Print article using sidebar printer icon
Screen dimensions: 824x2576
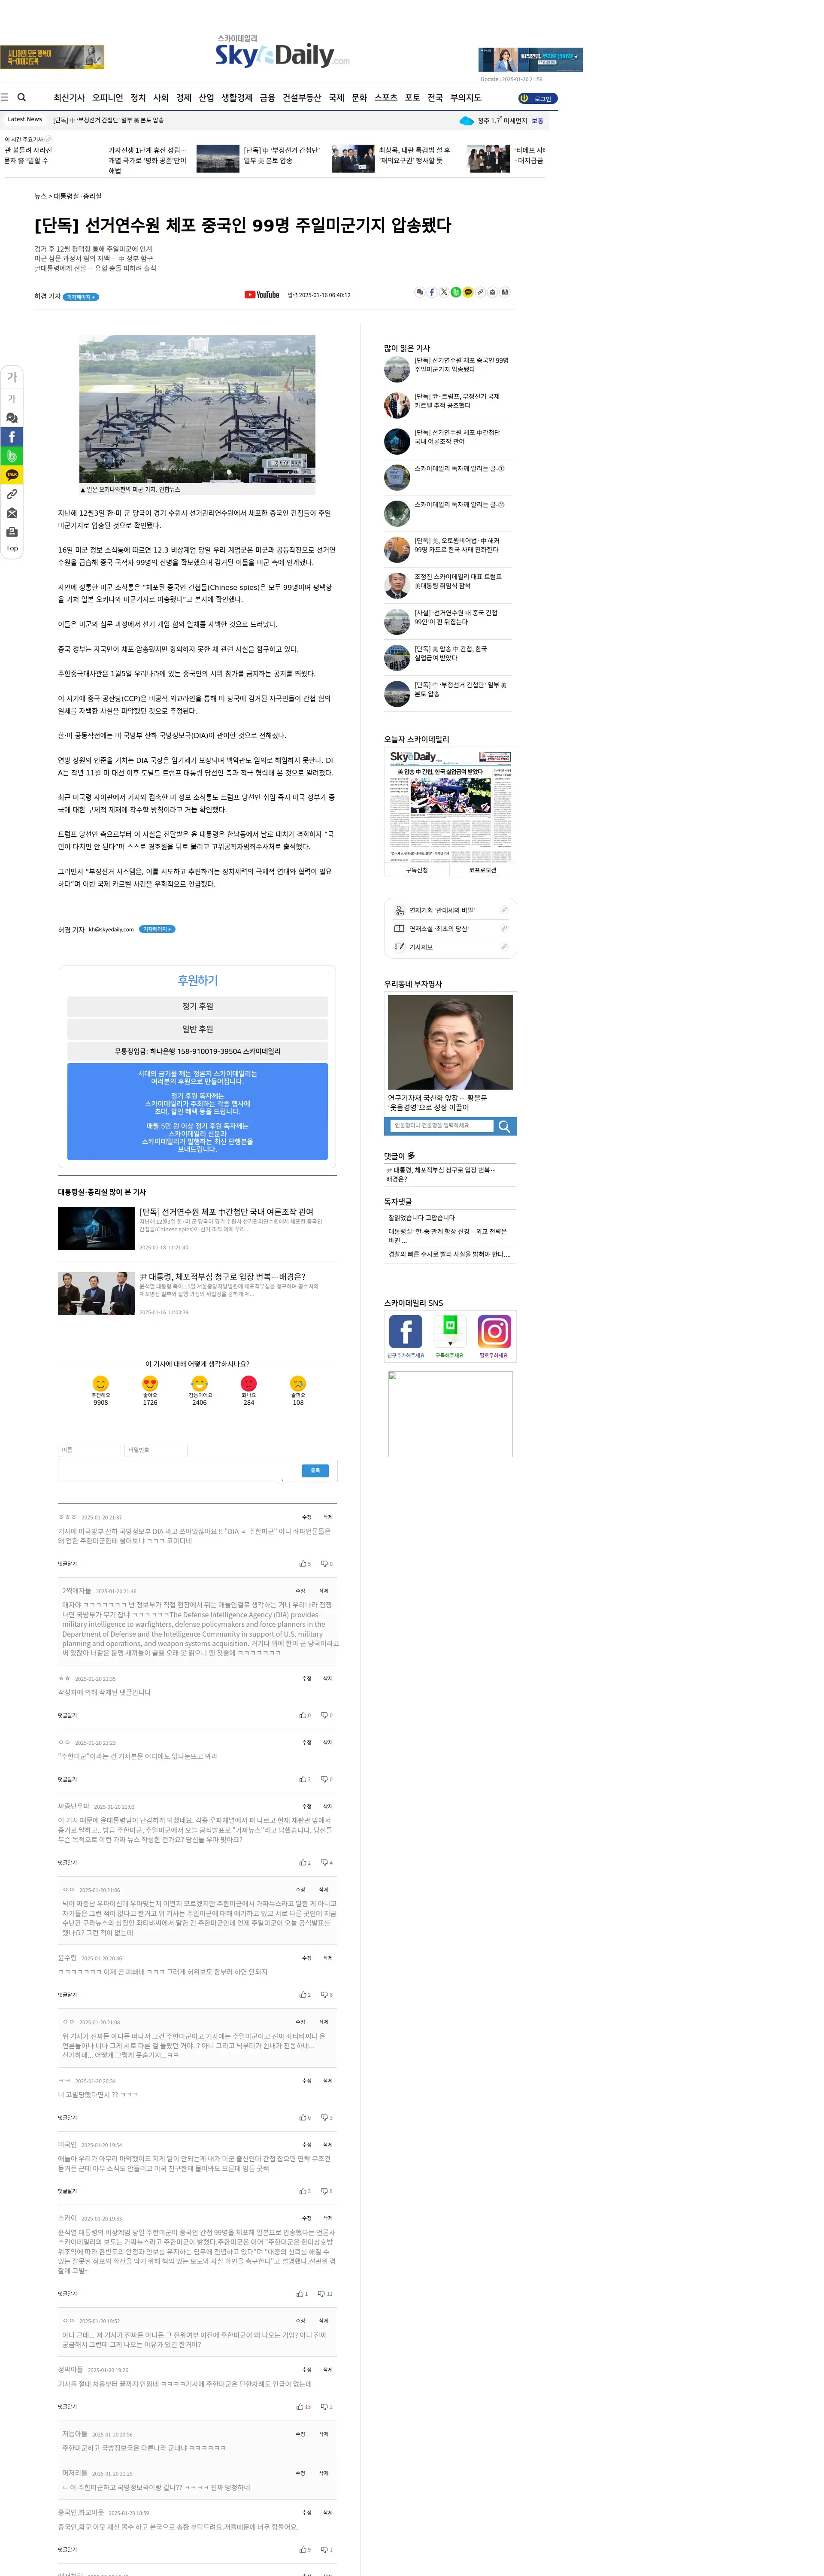coord(12,532)
